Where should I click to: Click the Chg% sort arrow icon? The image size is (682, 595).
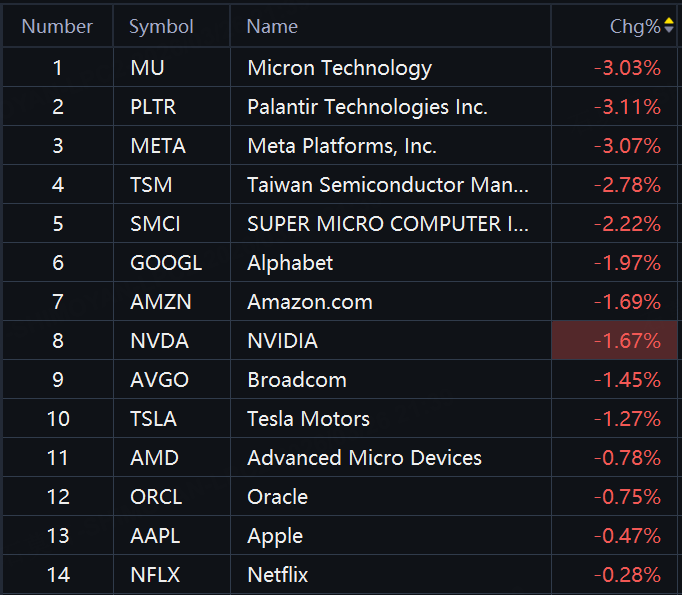tap(669, 26)
